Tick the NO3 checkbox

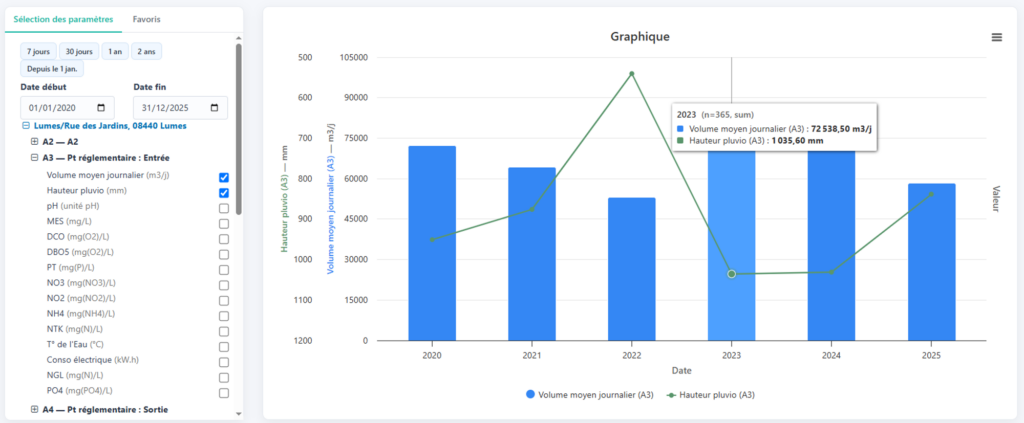point(224,285)
